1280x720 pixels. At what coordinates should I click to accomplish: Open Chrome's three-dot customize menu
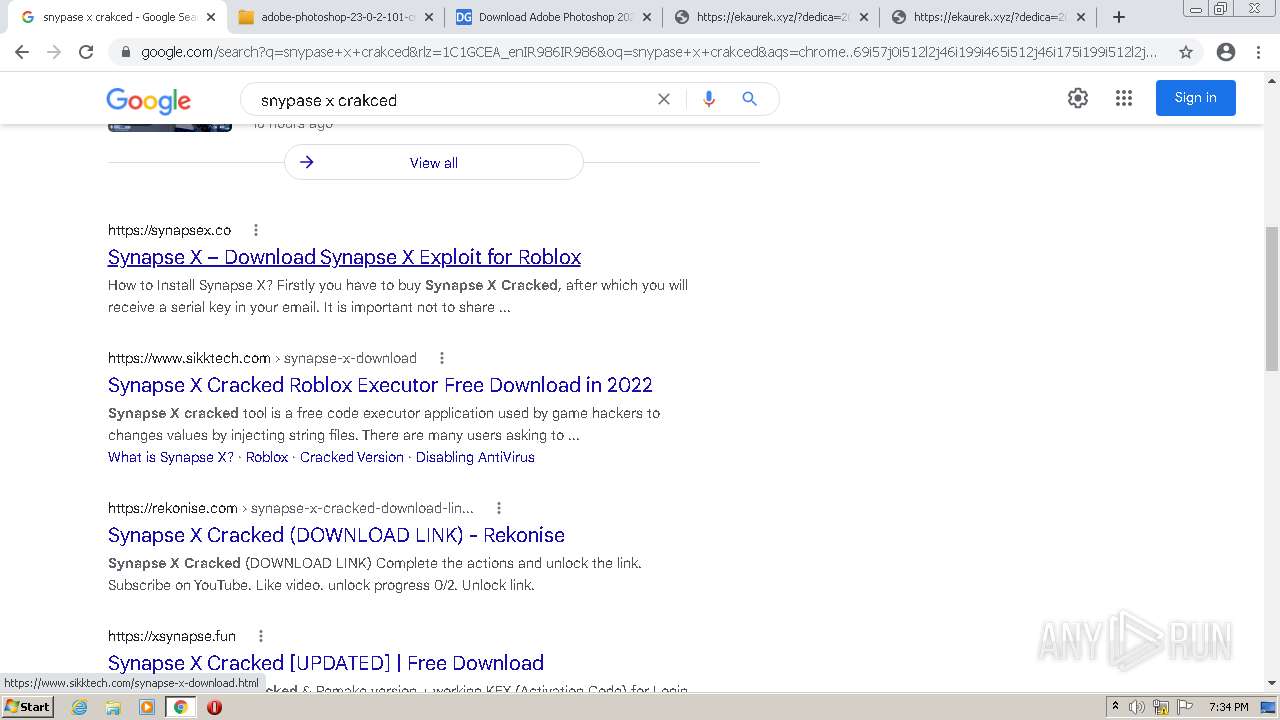pyautogui.click(x=1258, y=52)
